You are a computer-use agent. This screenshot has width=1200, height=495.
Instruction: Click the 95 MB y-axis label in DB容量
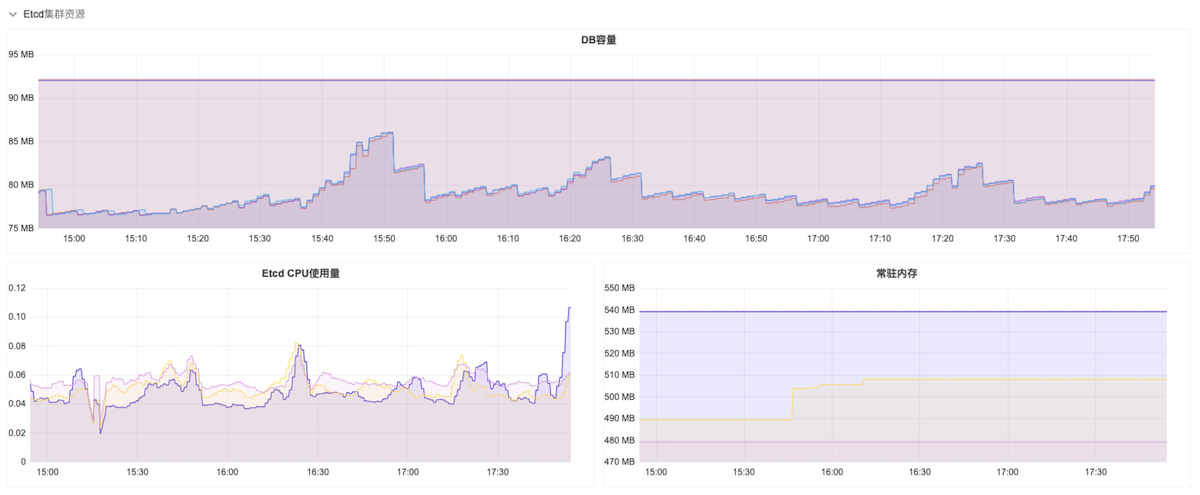pyautogui.click(x=21, y=55)
